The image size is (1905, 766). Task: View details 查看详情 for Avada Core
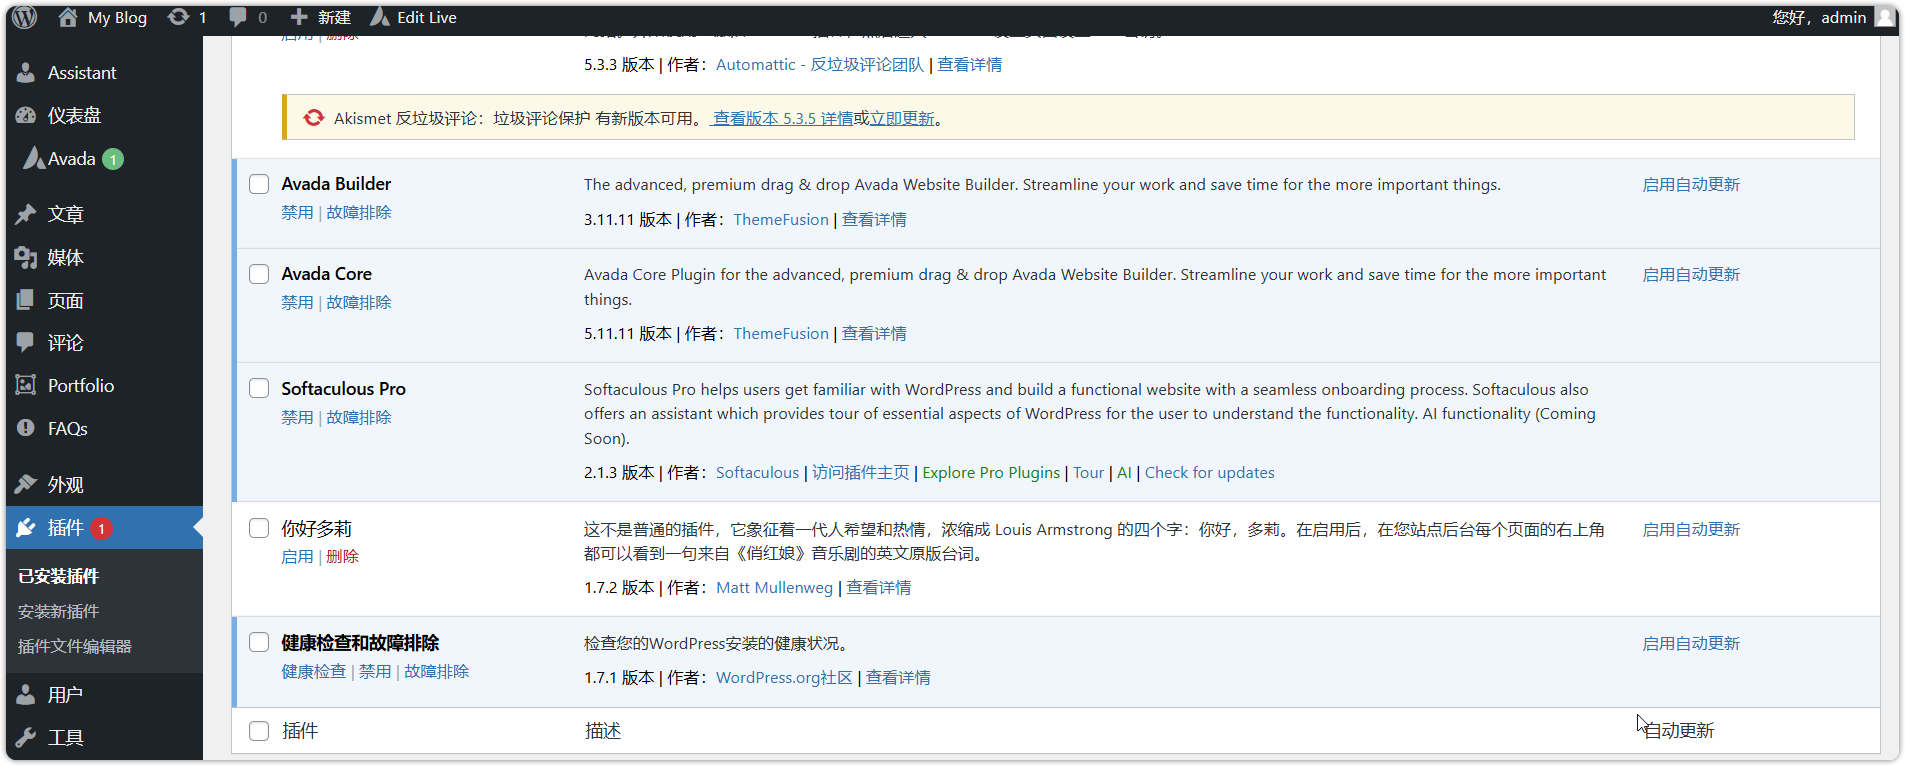874,333
